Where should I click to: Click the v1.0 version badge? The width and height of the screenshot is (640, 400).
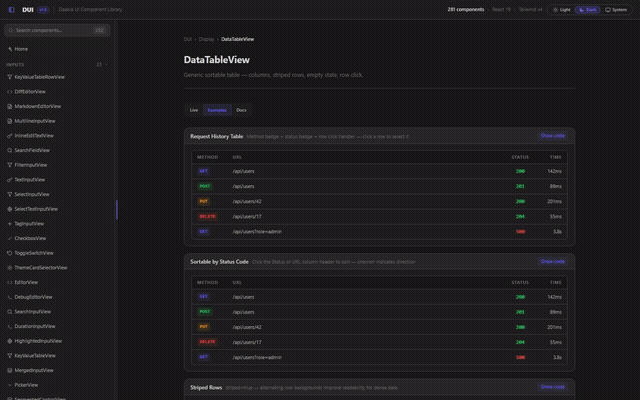[x=43, y=10]
